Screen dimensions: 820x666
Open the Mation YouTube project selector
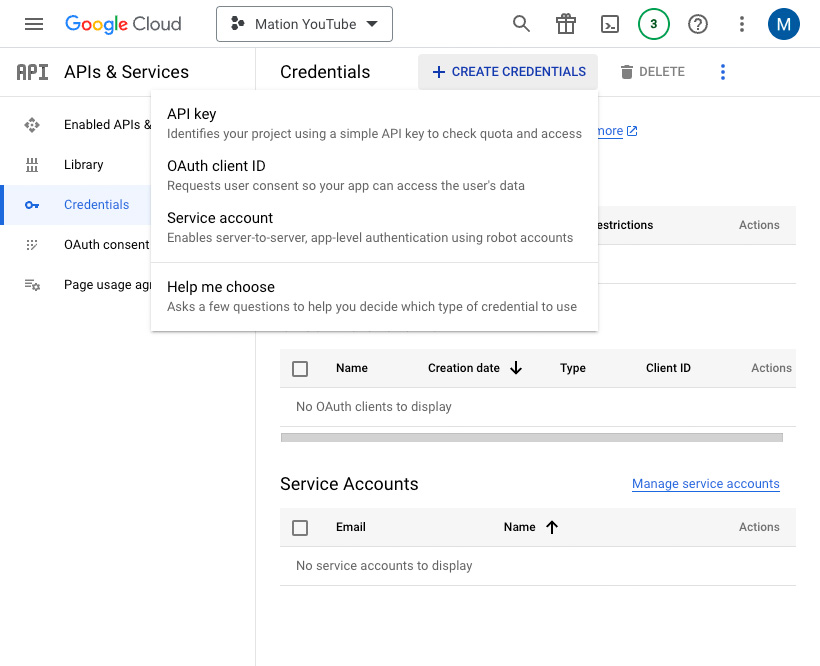(x=304, y=24)
